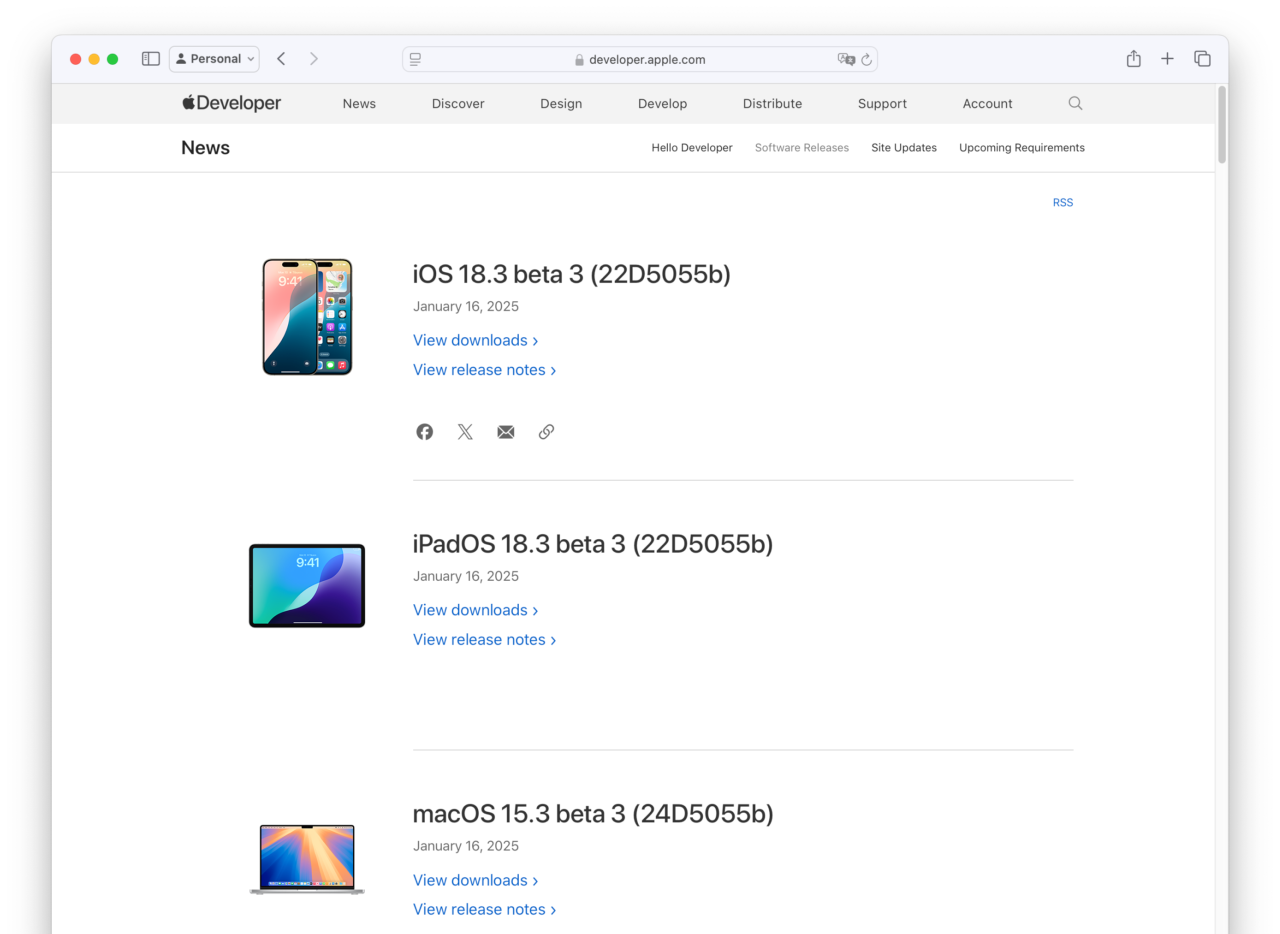Open the Discover menu in the navigation bar

(458, 104)
